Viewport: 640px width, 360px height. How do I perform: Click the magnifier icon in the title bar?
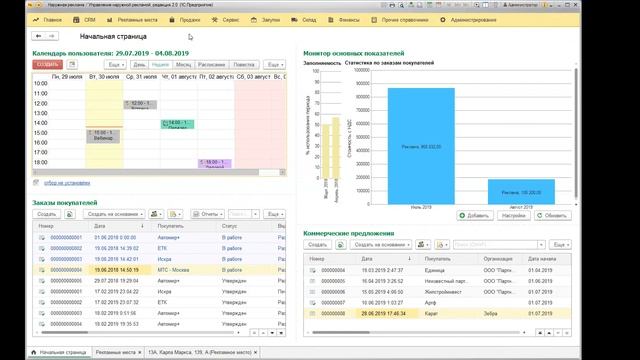click(x=401, y=5)
